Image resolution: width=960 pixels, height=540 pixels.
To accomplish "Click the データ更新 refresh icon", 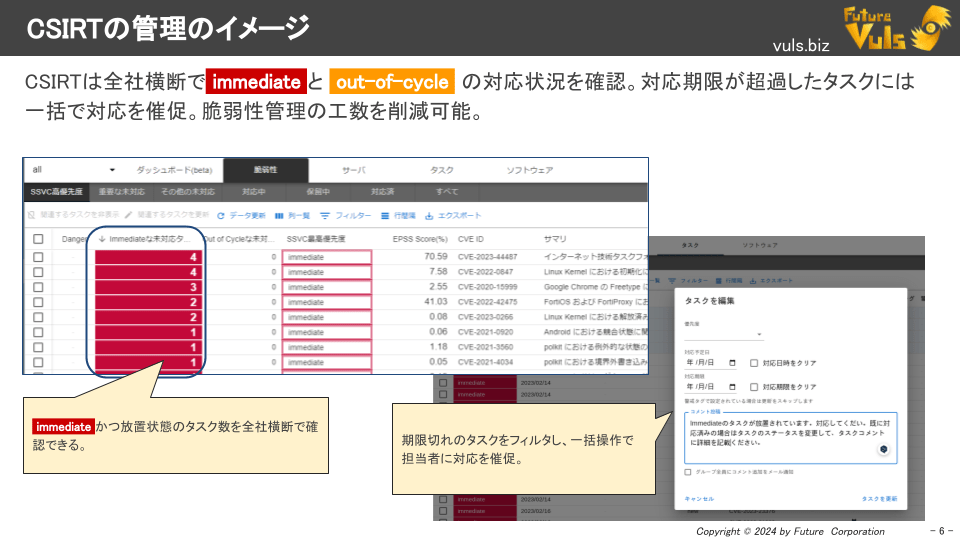I will click(x=220, y=215).
